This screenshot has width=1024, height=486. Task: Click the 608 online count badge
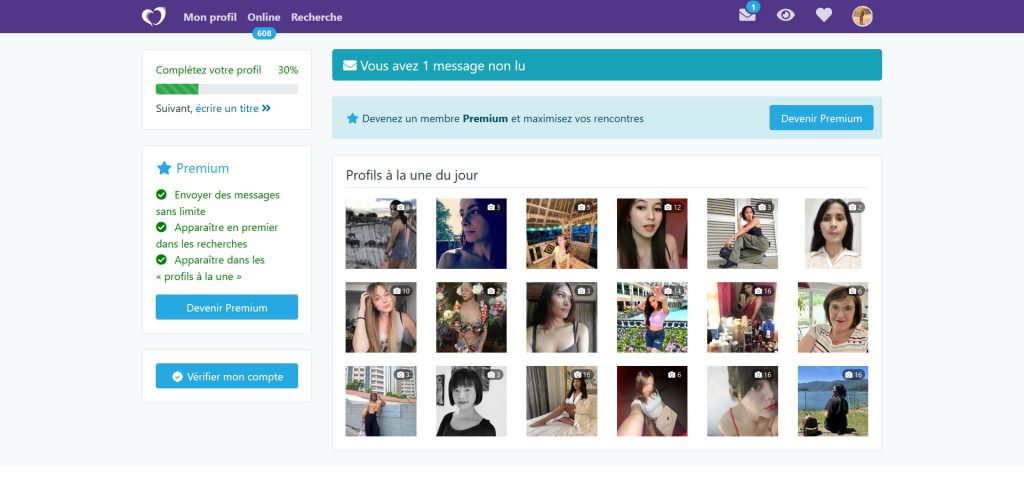(x=264, y=33)
